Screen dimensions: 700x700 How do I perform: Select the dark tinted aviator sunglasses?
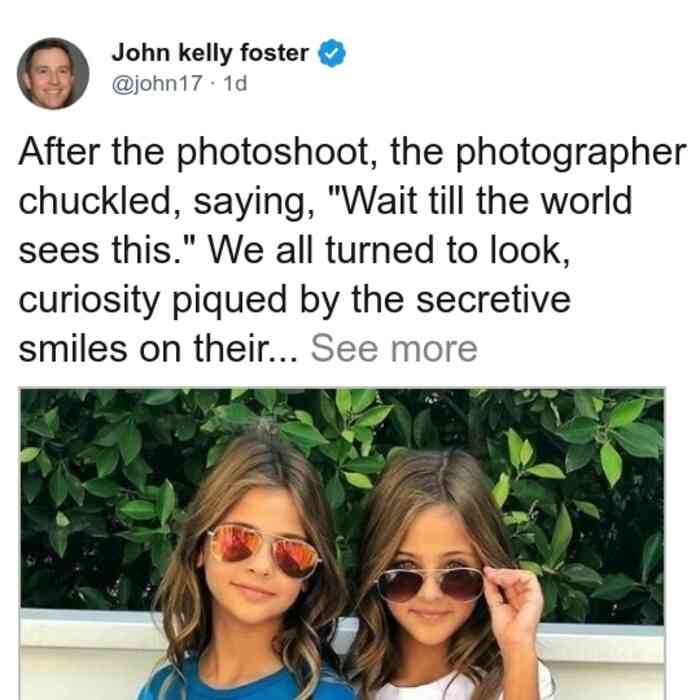point(429,584)
